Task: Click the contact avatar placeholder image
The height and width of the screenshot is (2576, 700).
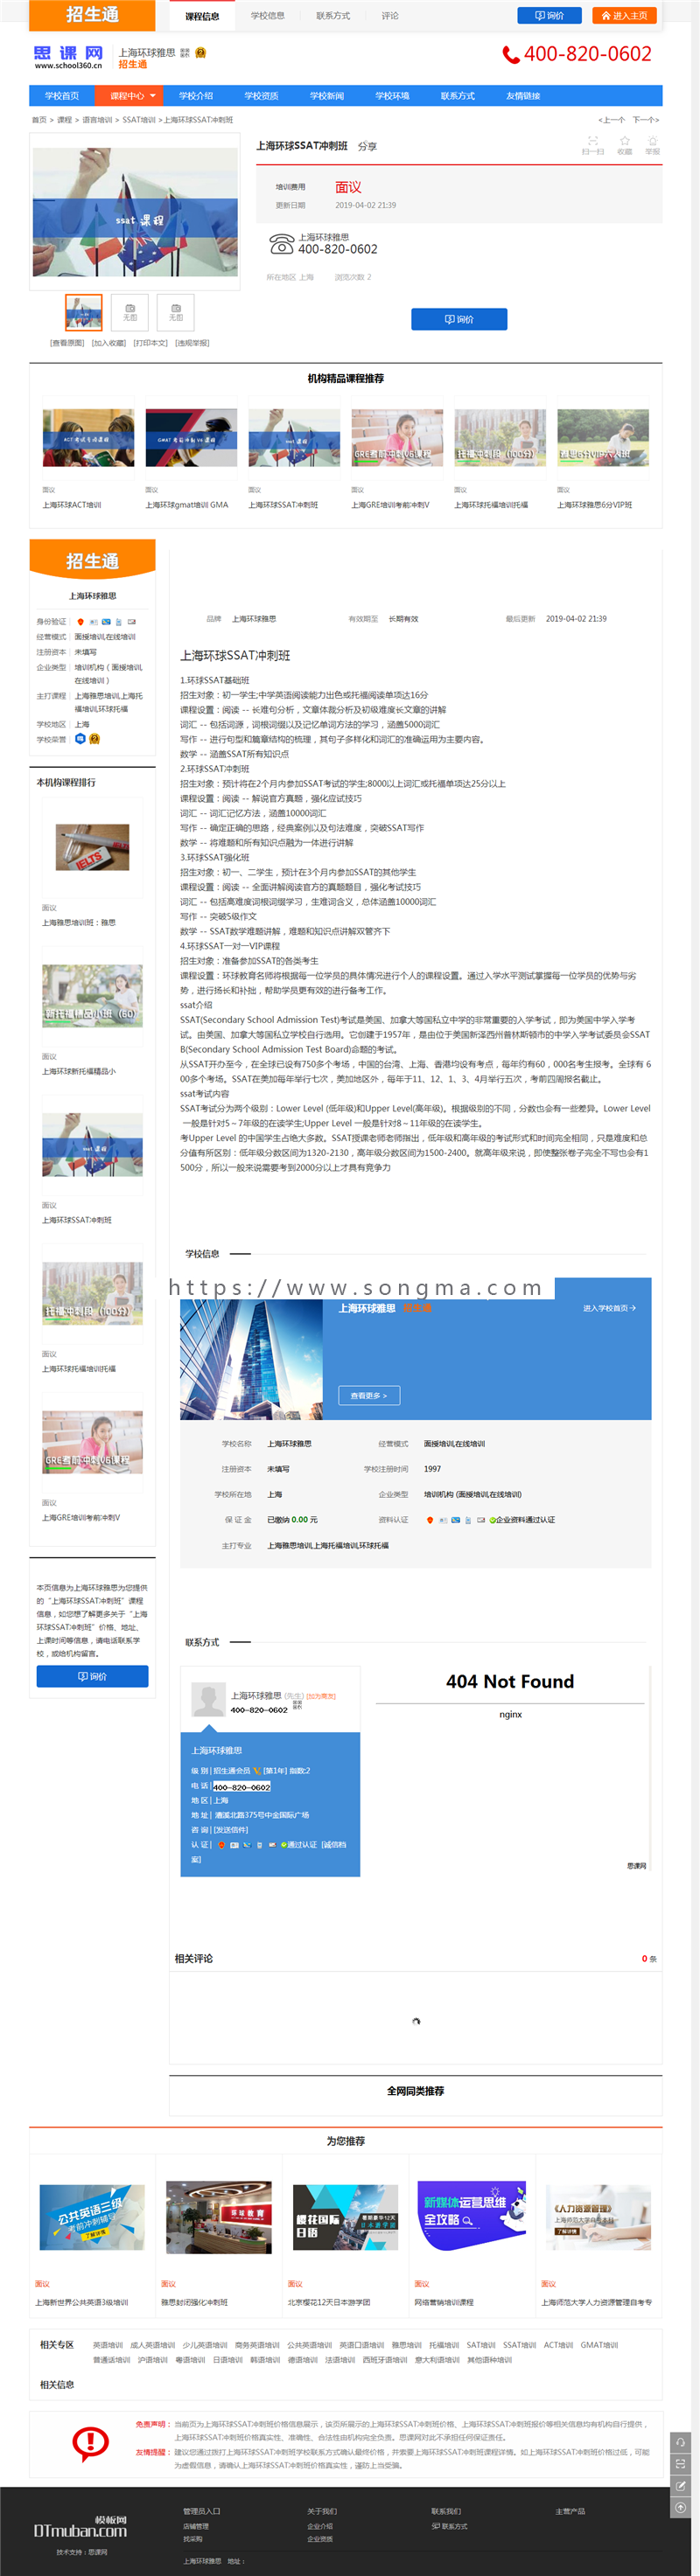Action: (208, 1700)
